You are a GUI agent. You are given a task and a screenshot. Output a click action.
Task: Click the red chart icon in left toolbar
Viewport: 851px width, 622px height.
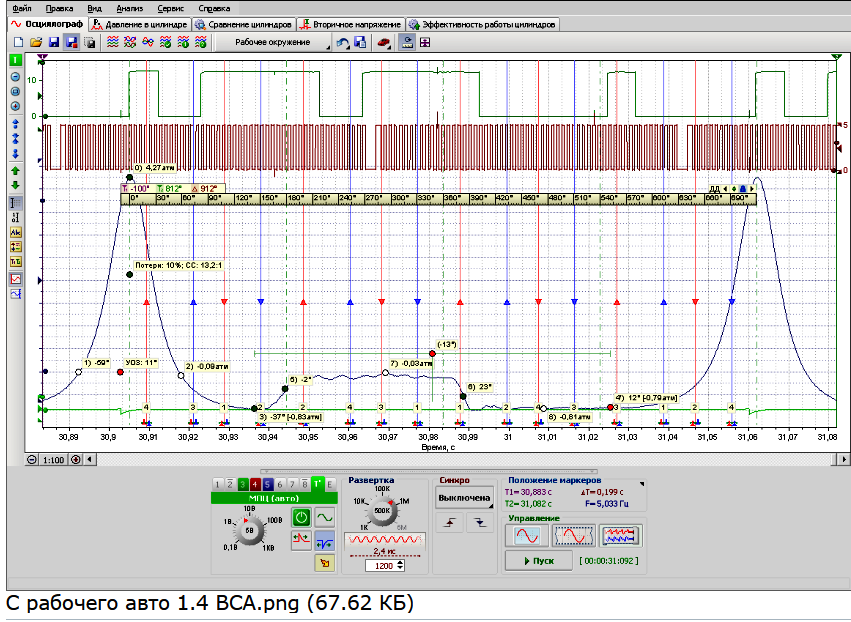[x=15, y=279]
